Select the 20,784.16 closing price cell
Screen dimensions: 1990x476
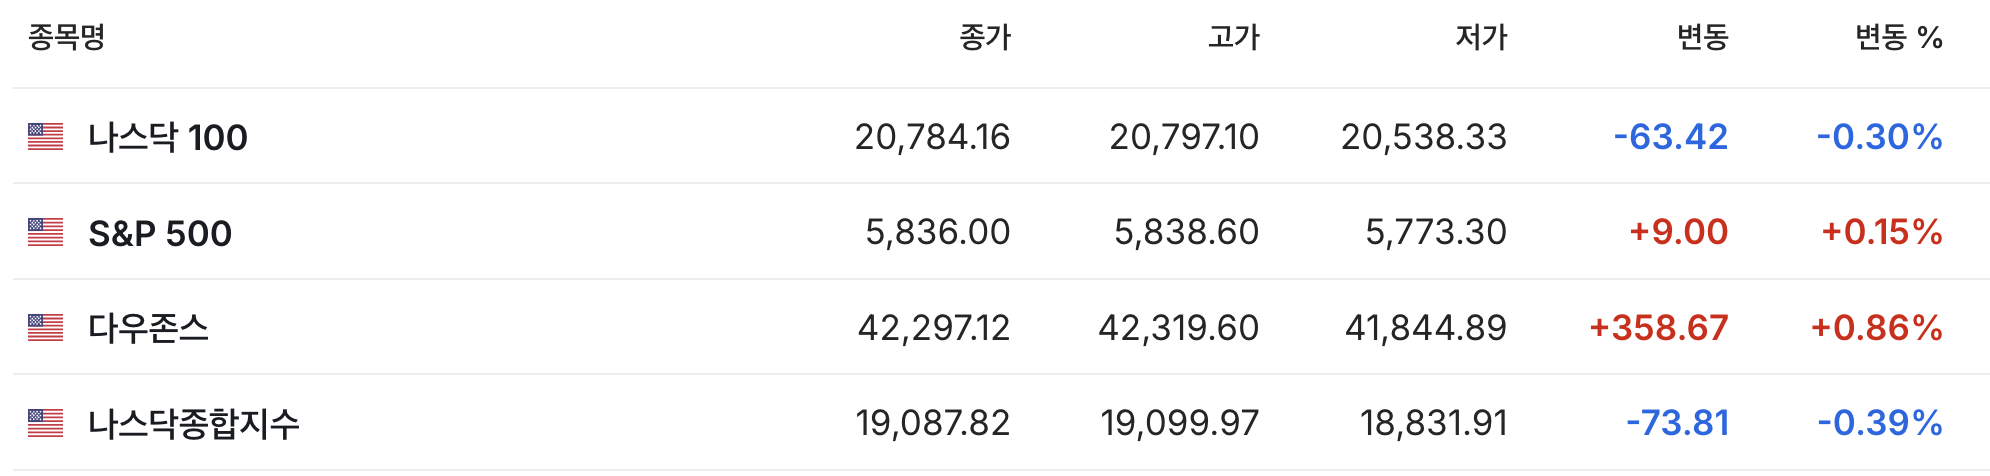tap(932, 137)
